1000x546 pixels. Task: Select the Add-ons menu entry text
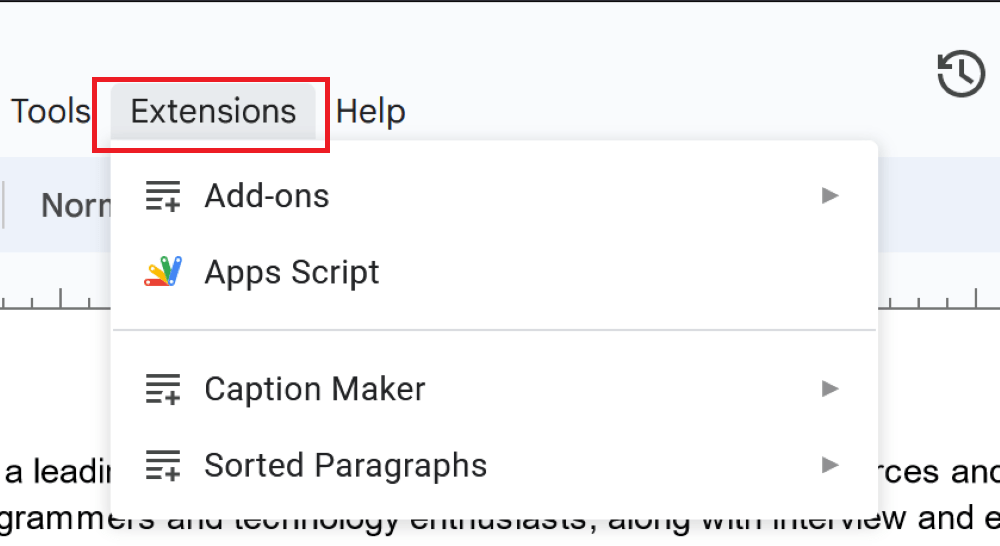(x=266, y=196)
